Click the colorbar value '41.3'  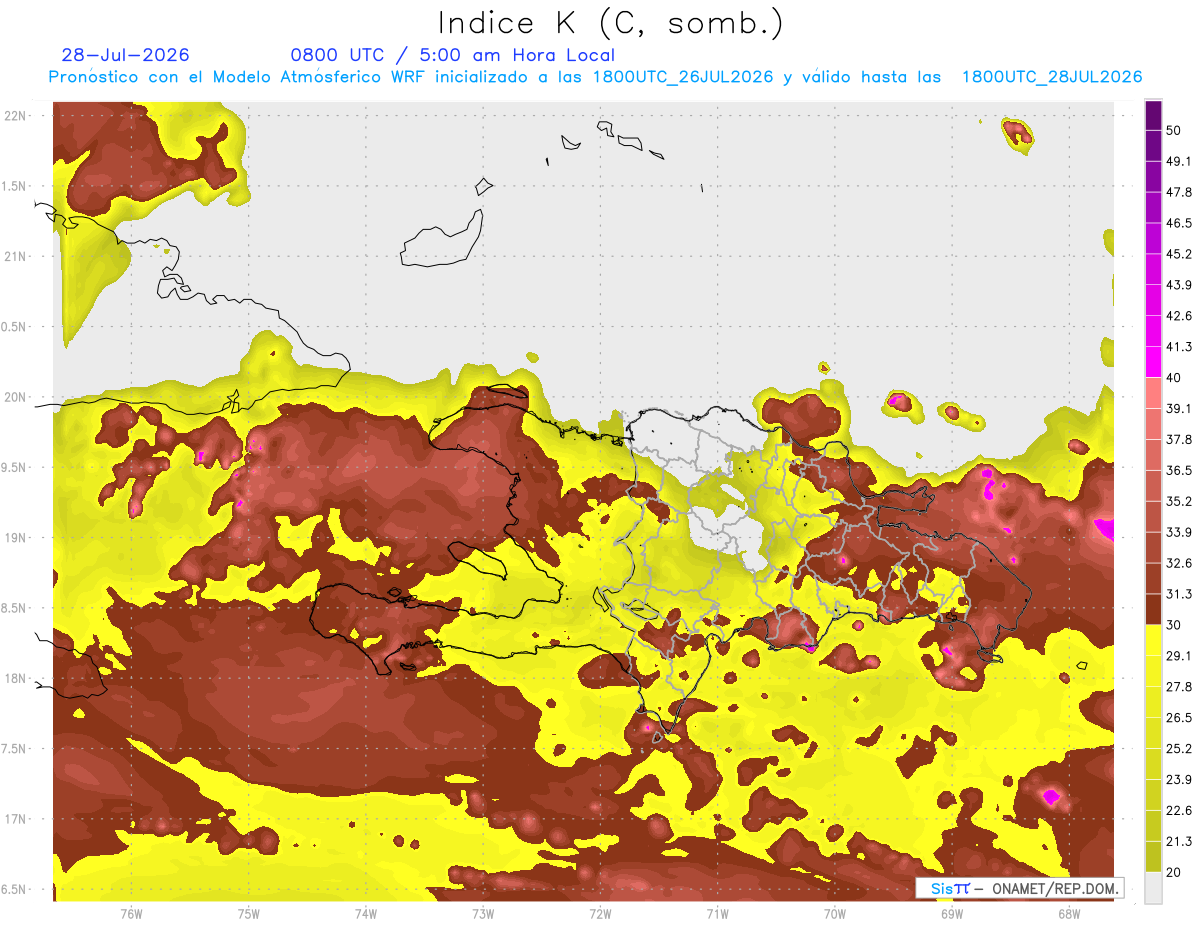pos(1179,347)
